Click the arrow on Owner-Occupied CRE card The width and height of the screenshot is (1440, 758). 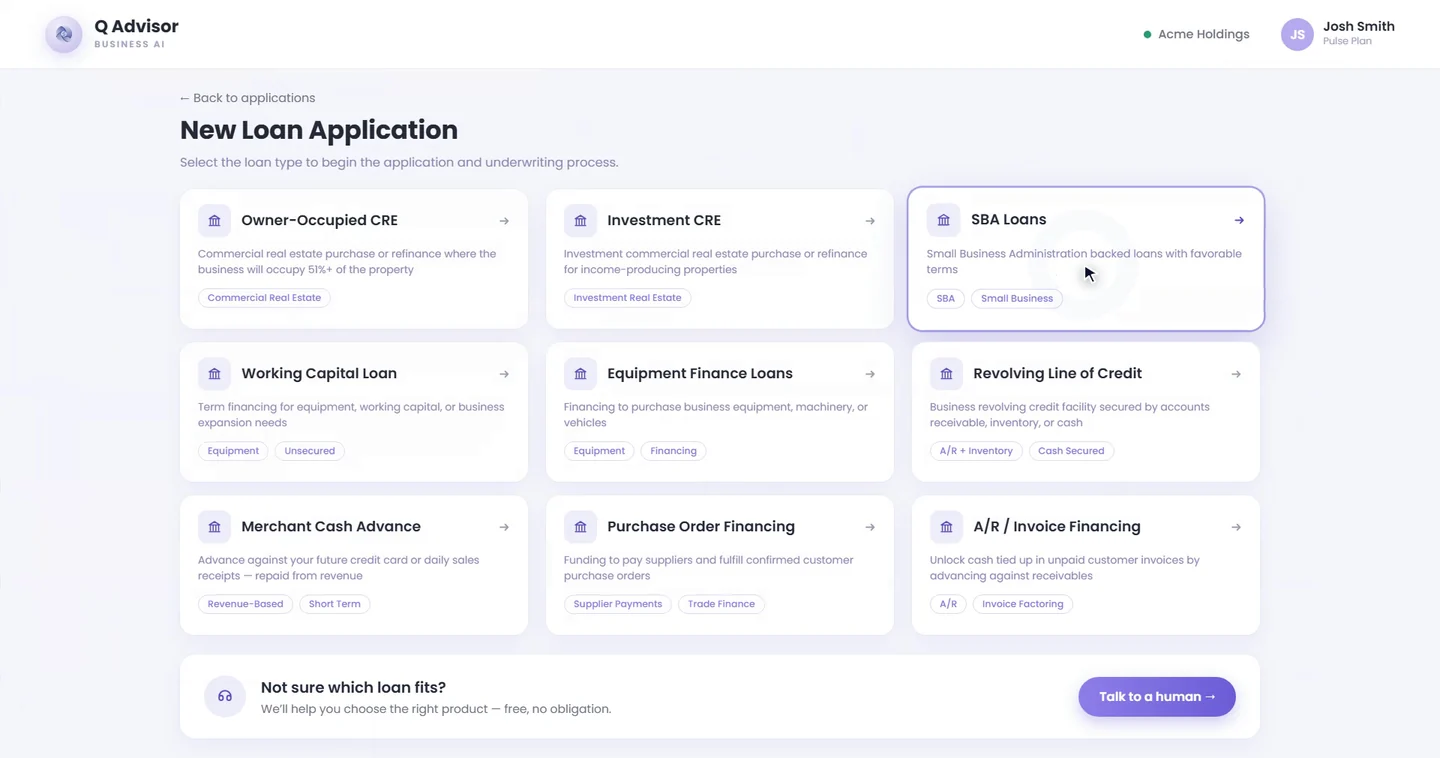(x=504, y=221)
